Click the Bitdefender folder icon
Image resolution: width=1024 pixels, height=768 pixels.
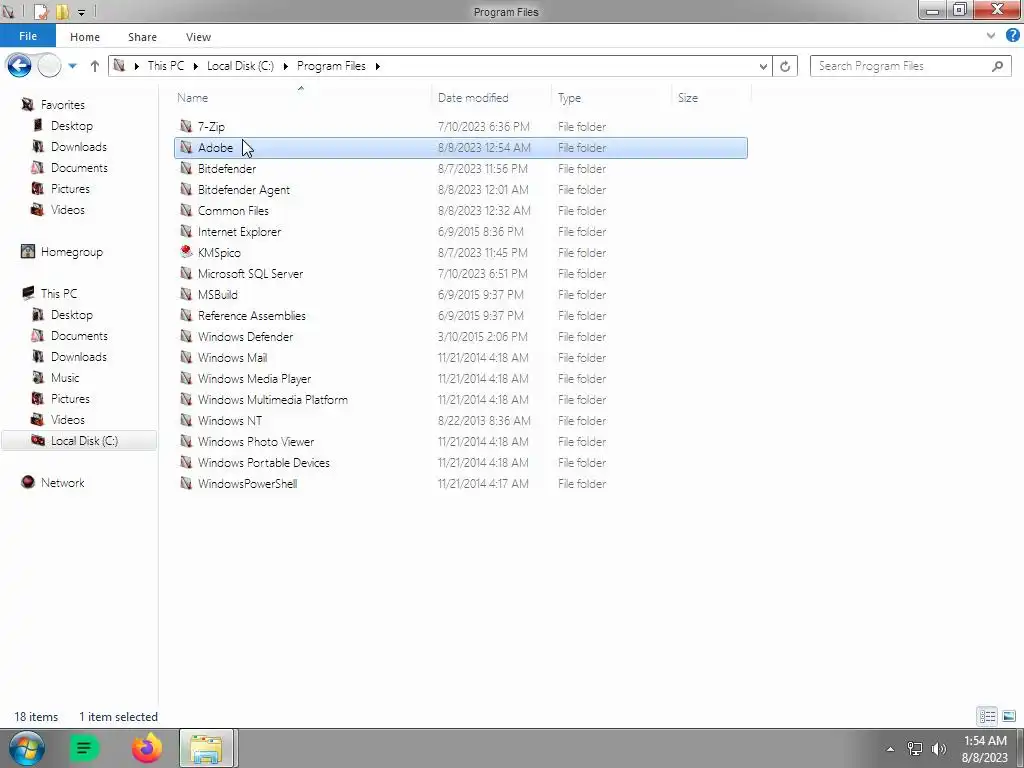(x=186, y=168)
